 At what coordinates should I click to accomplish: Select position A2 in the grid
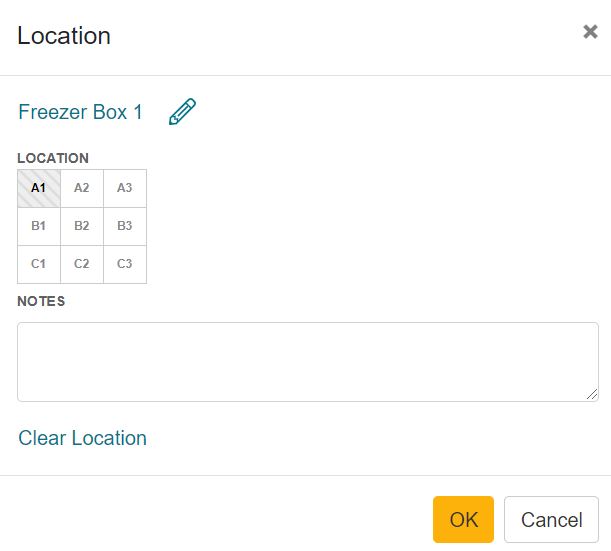click(x=82, y=188)
